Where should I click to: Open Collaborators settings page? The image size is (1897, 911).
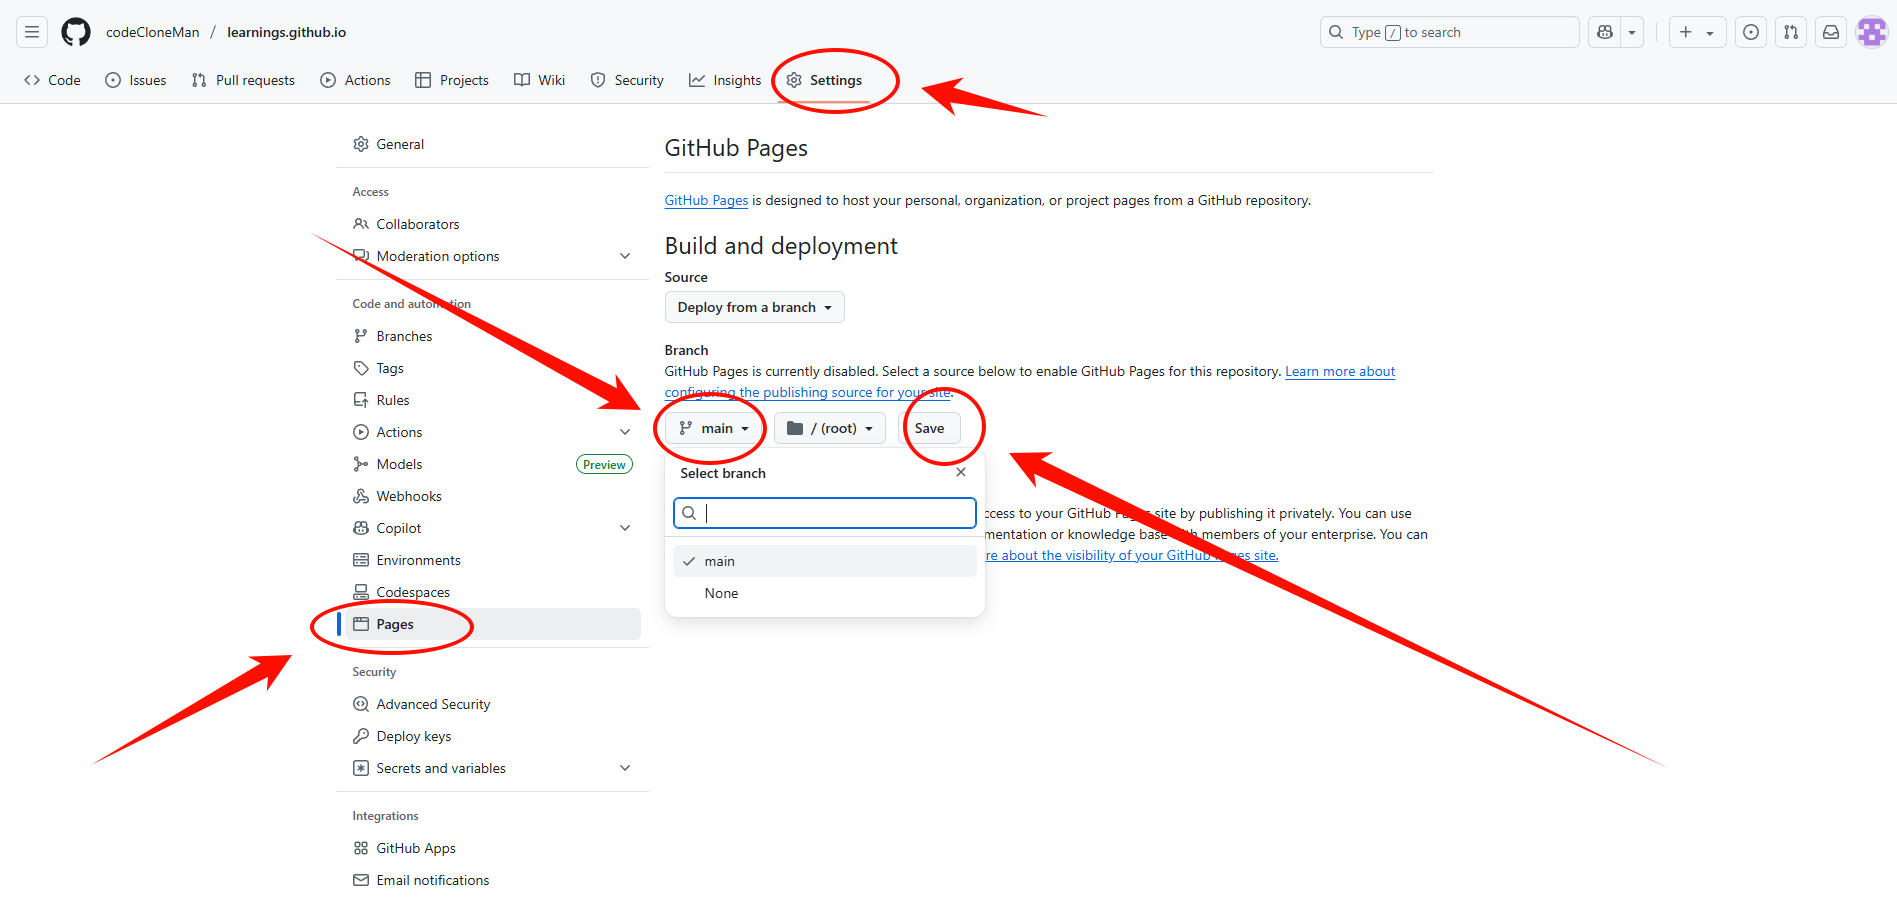click(492, 224)
